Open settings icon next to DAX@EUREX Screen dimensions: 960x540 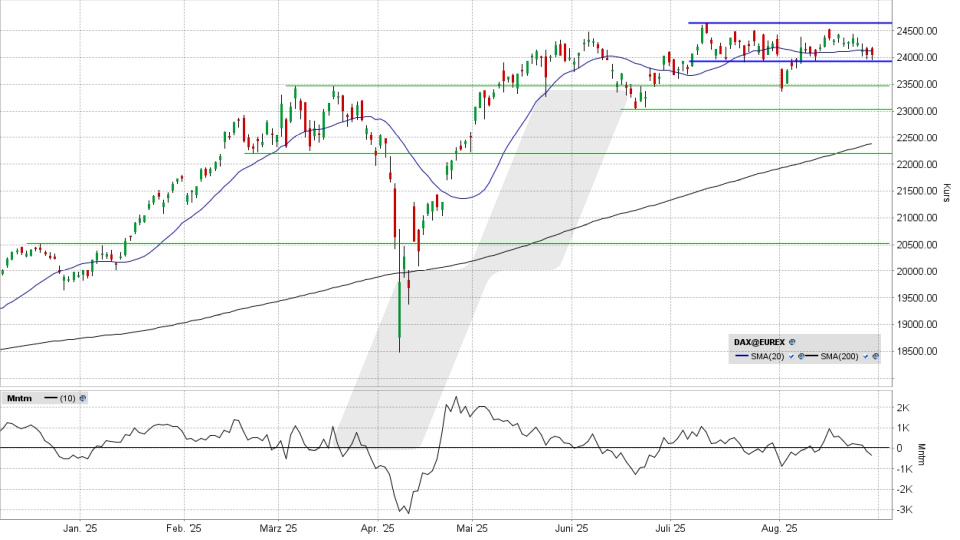pos(792,342)
